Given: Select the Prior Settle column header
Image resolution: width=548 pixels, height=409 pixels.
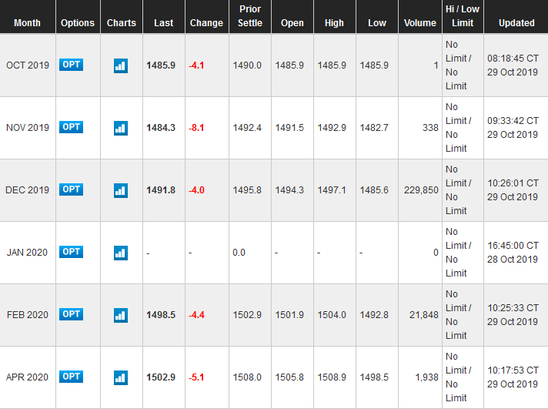Looking at the screenshot, I should 250,16.
